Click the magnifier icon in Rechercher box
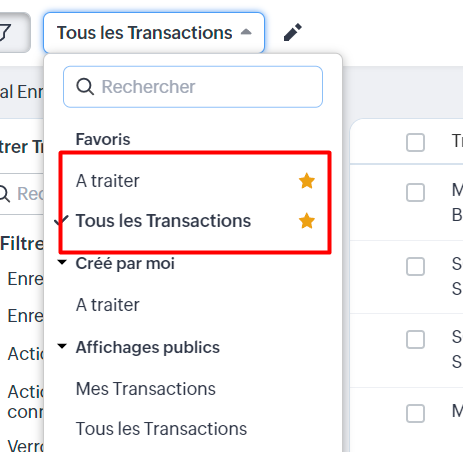This screenshot has height=452, width=463. [x=85, y=87]
